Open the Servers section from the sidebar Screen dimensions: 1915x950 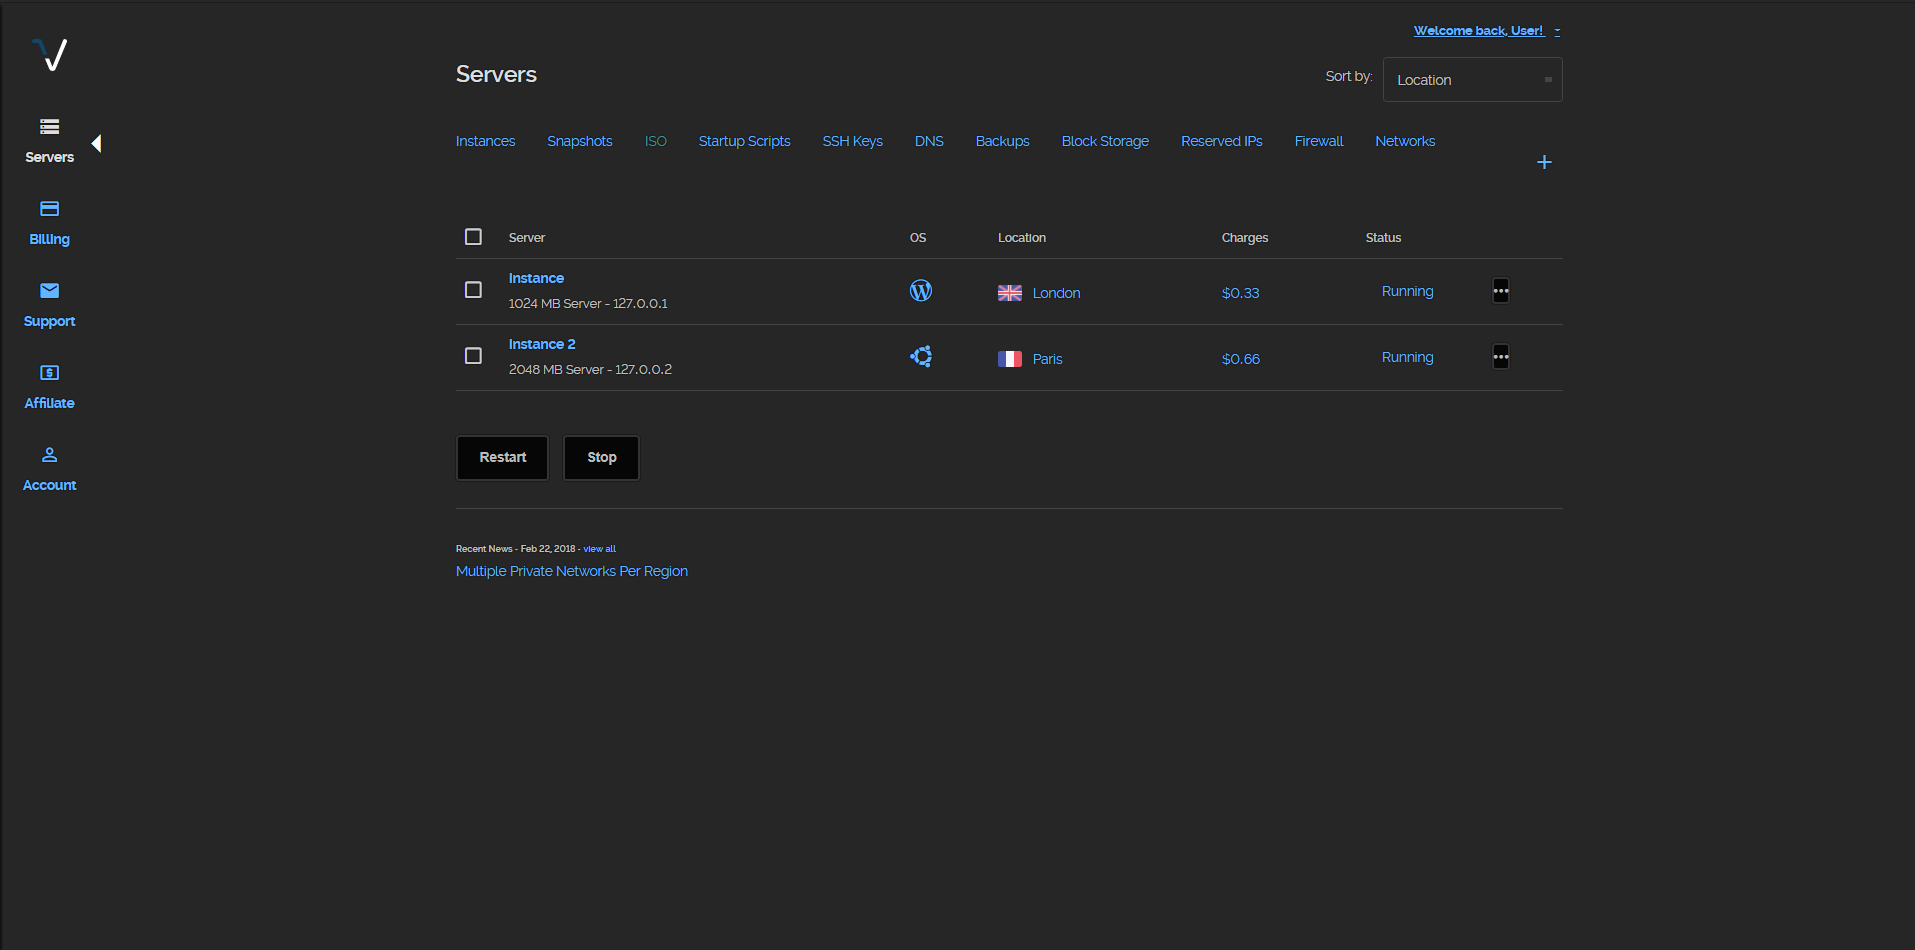coord(49,140)
